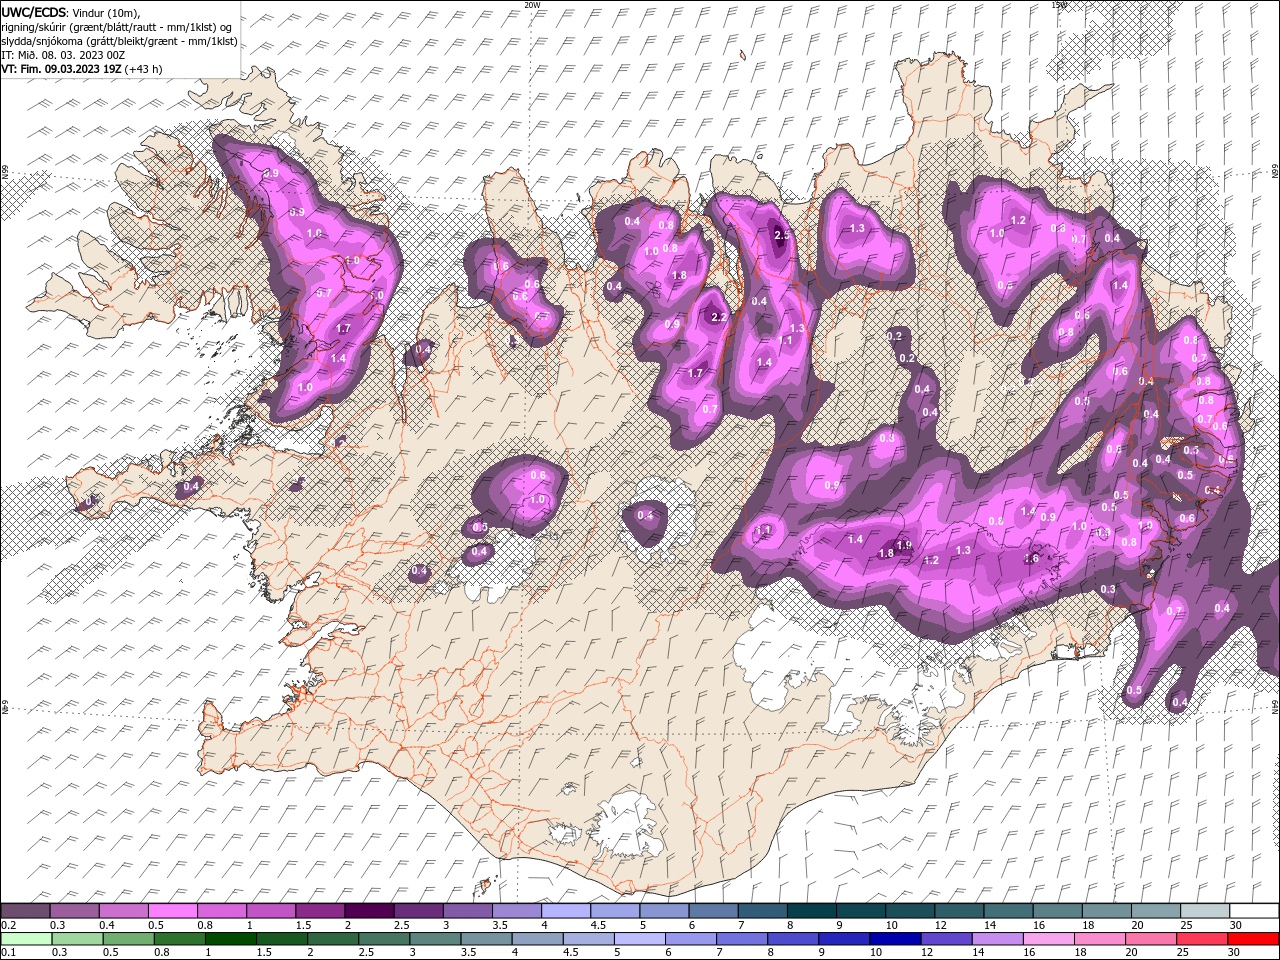Viewport: 1280px width, 960px height.
Task: Pick the violet rain swatch labeled 12
Action: tap(946, 939)
